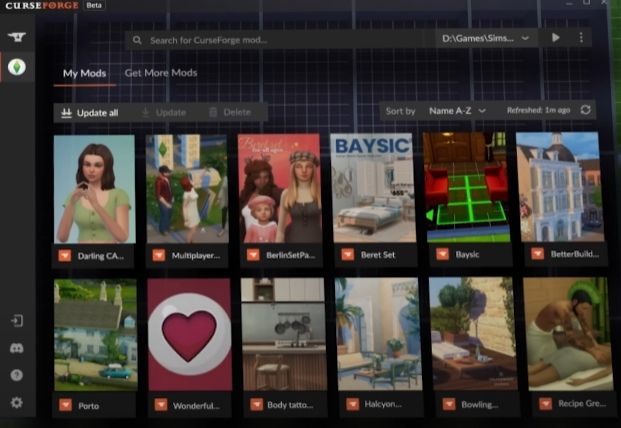Screen dimensions: 621x428
Task: Click update icon for BetterBuild mod
Action: 537,254
